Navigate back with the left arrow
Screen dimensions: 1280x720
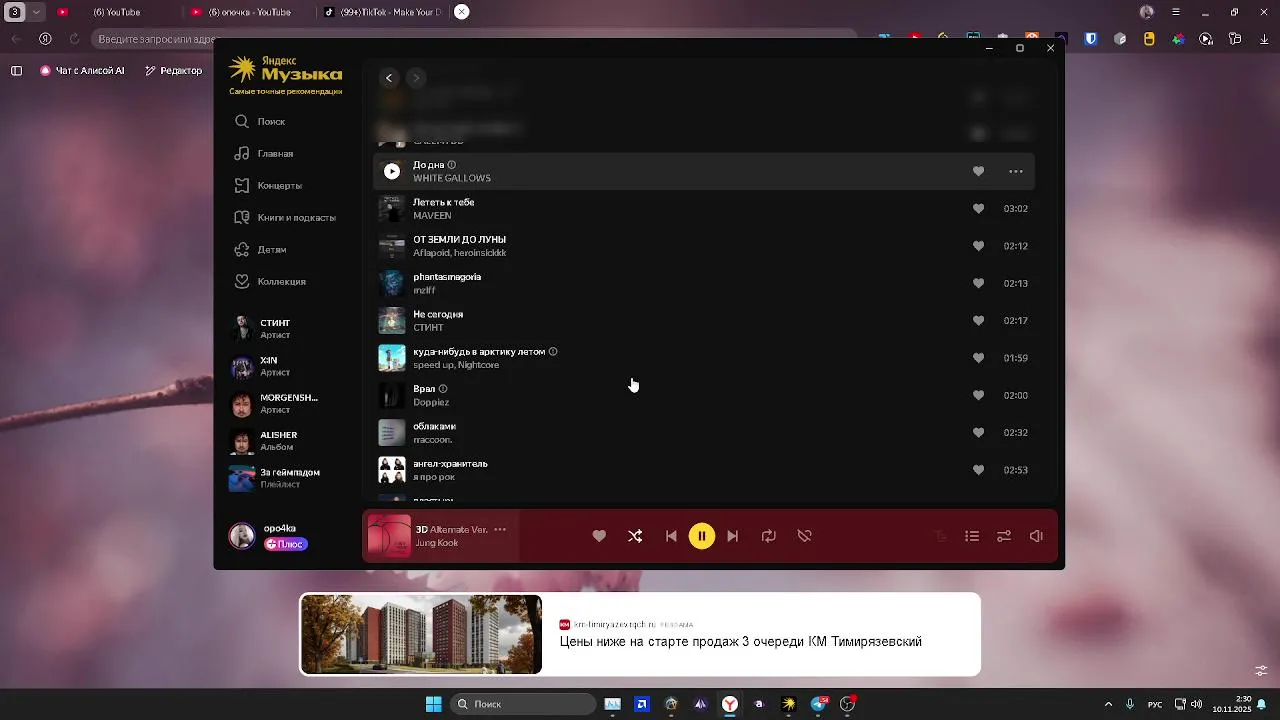[389, 78]
